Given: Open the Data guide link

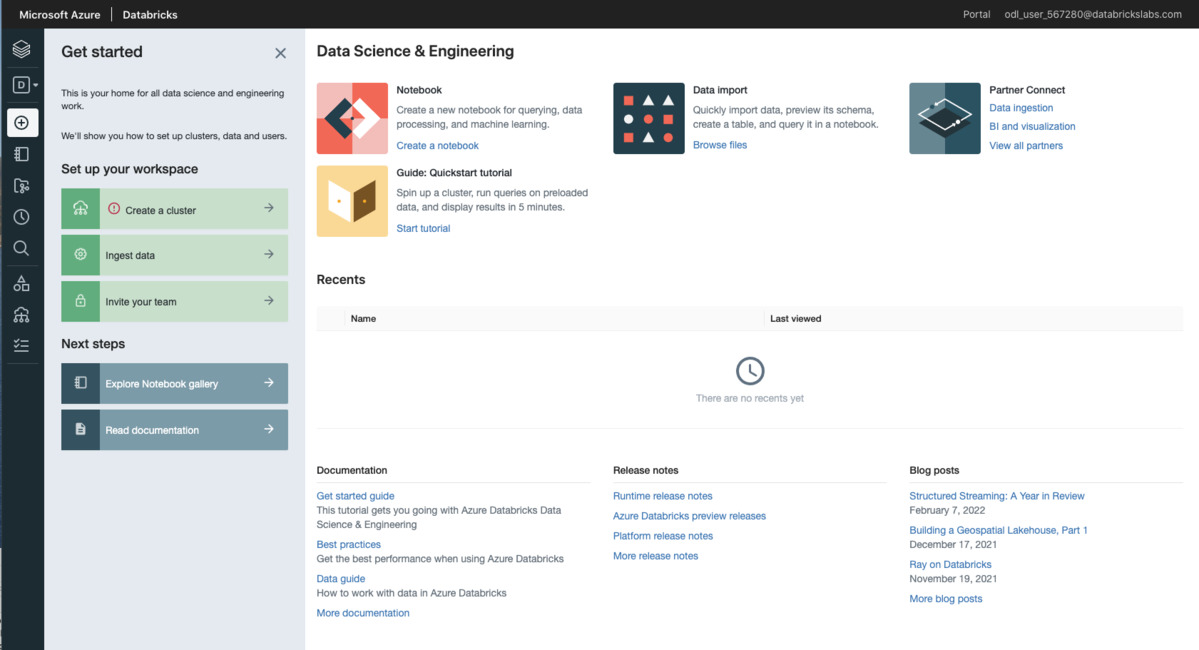Looking at the screenshot, I should click(341, 579).
